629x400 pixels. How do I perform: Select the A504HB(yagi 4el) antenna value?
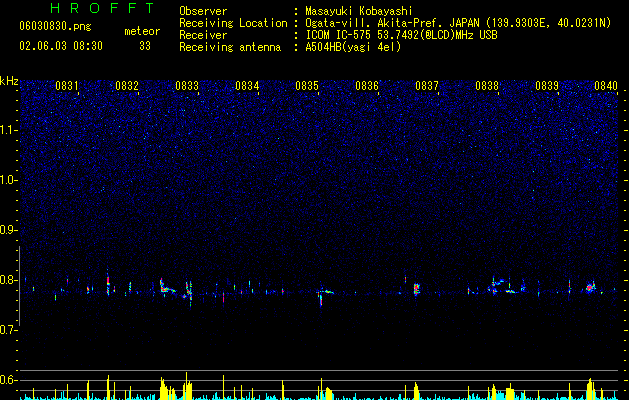click(353, 47)
